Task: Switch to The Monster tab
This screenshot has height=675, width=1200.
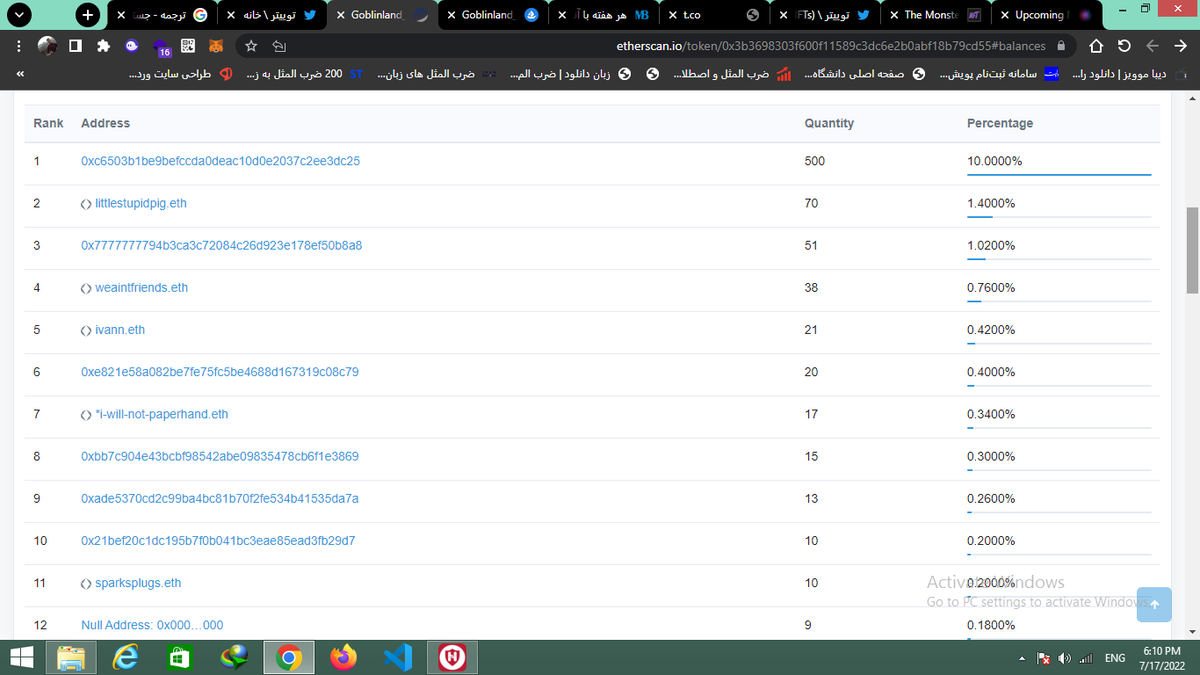Action: (935, 15)
